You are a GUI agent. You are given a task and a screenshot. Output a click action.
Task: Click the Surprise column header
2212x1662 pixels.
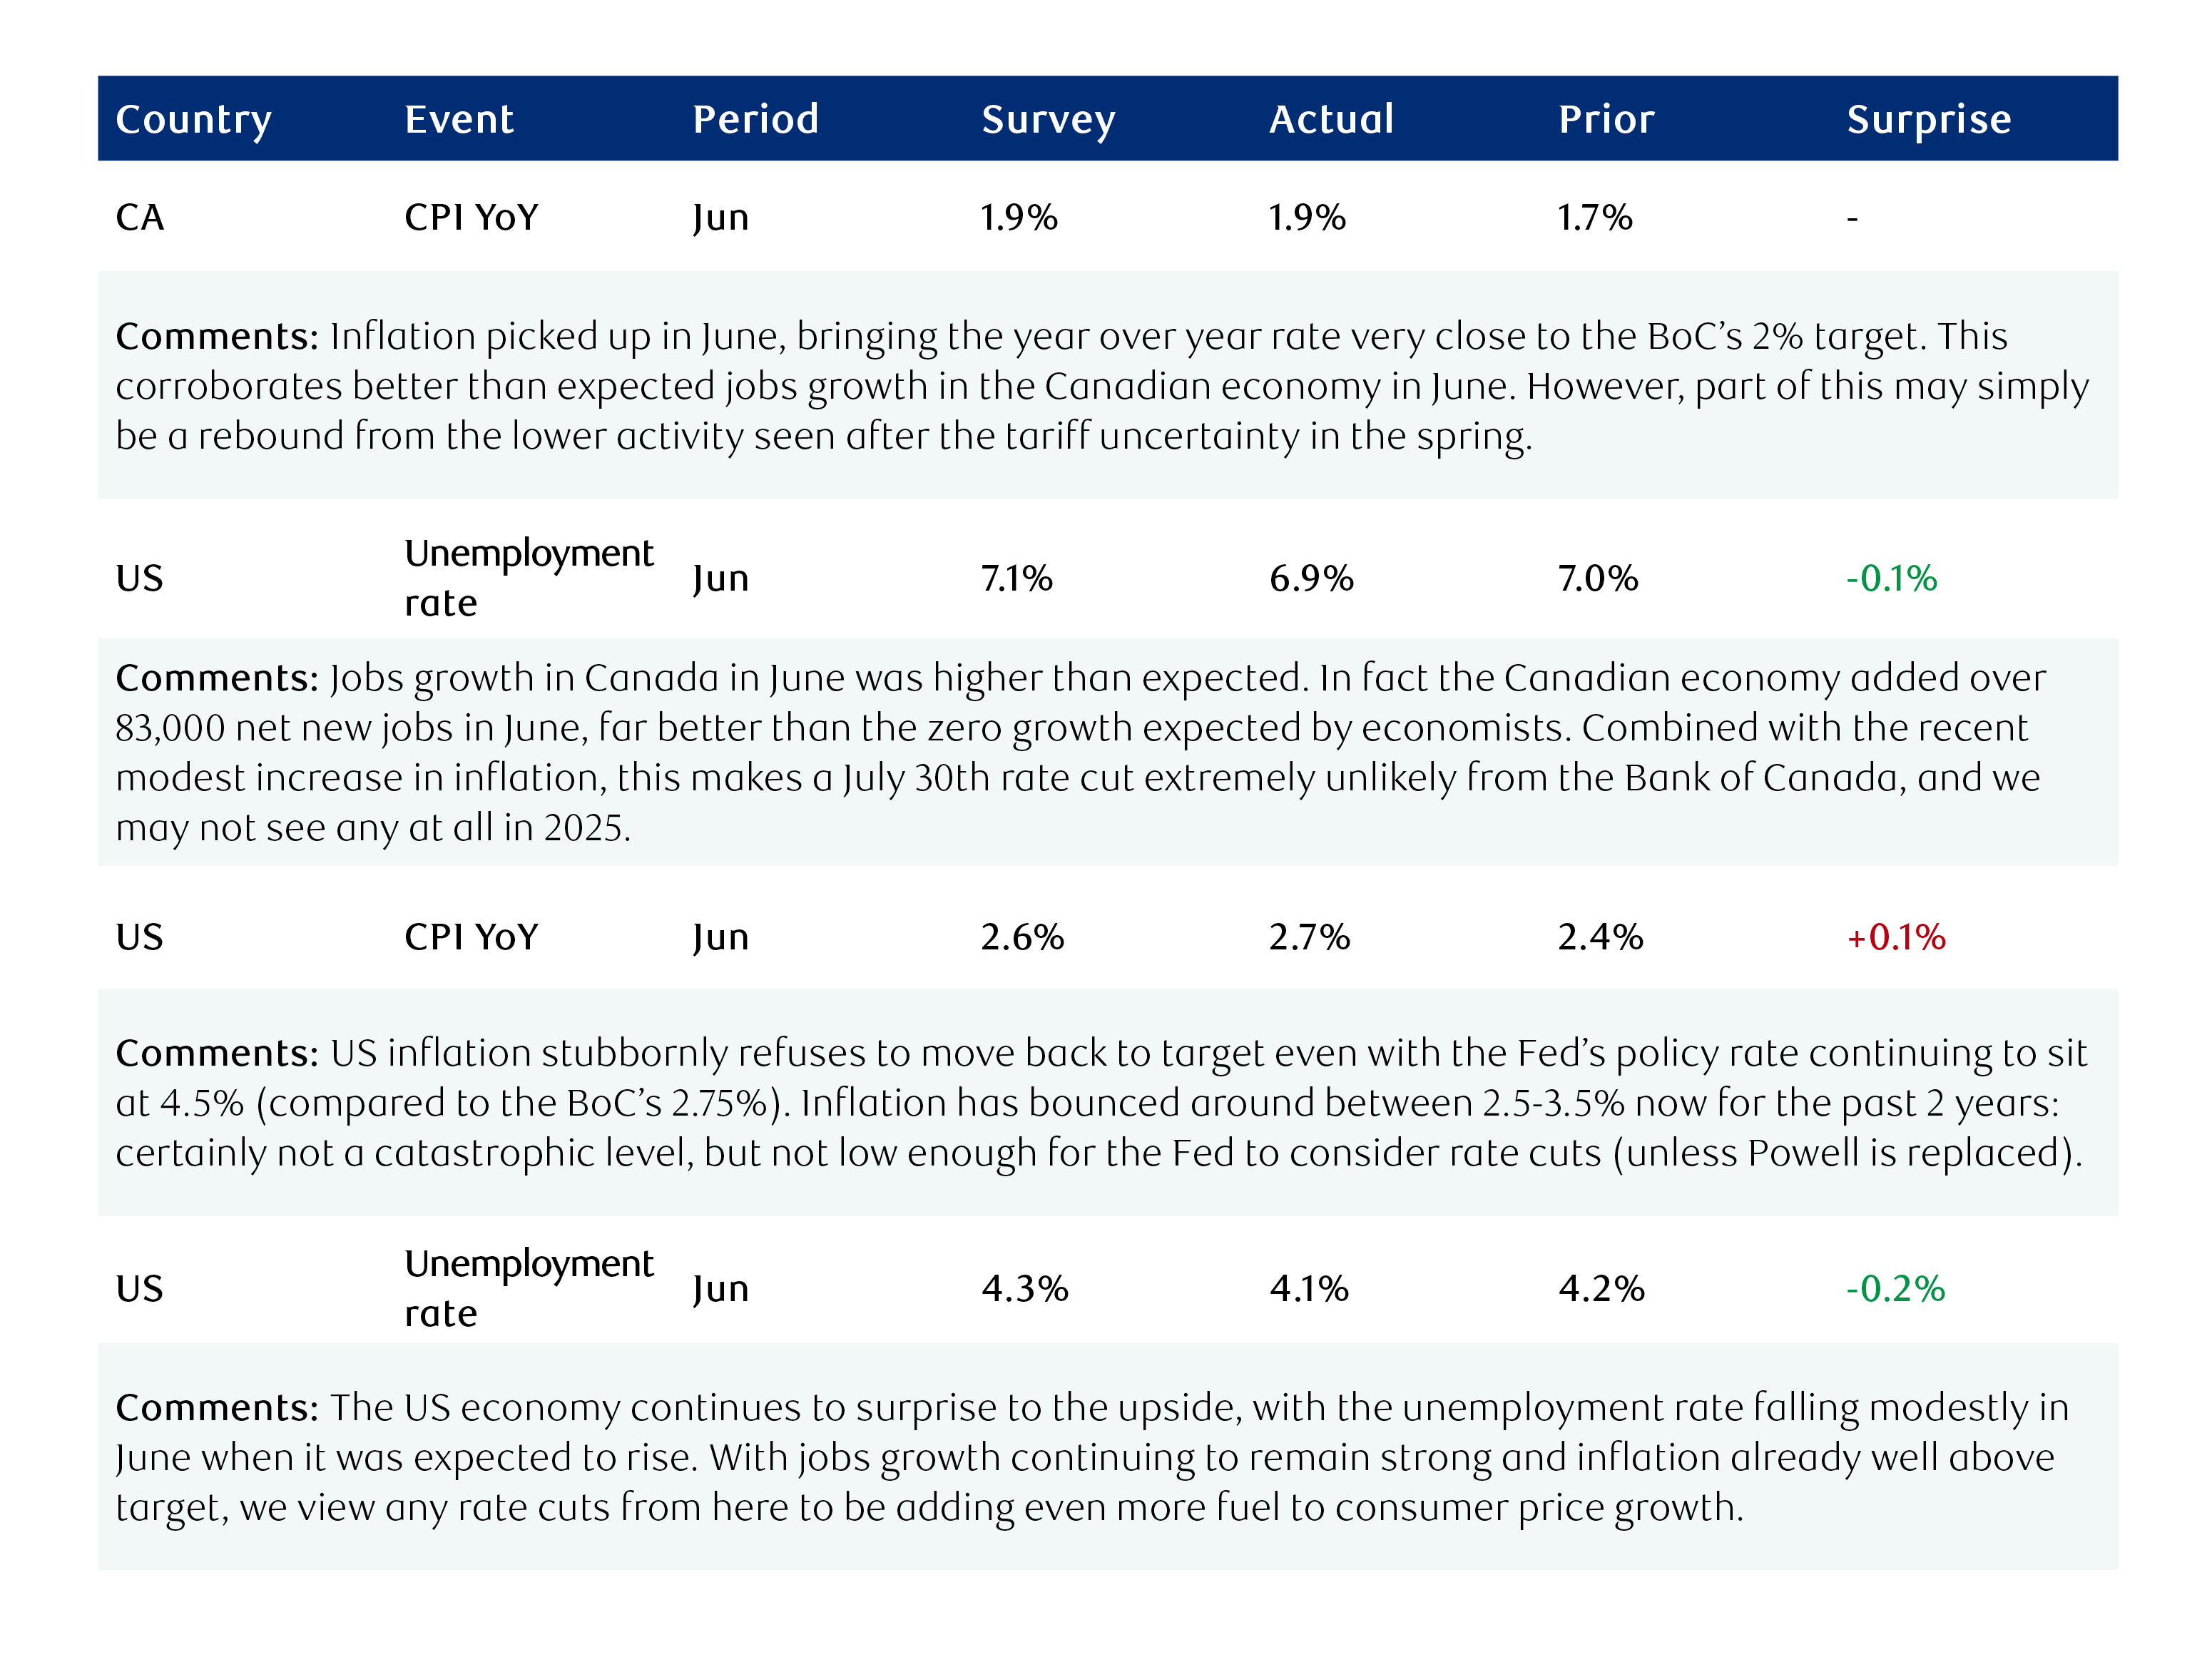tap(1928, 120)
